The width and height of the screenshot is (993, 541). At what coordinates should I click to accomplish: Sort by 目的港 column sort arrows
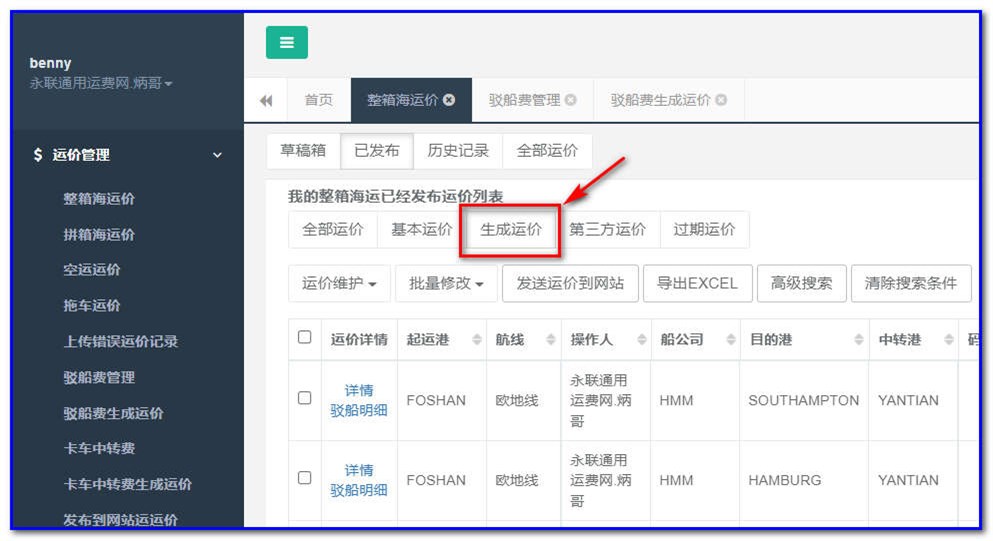[859, 340]
